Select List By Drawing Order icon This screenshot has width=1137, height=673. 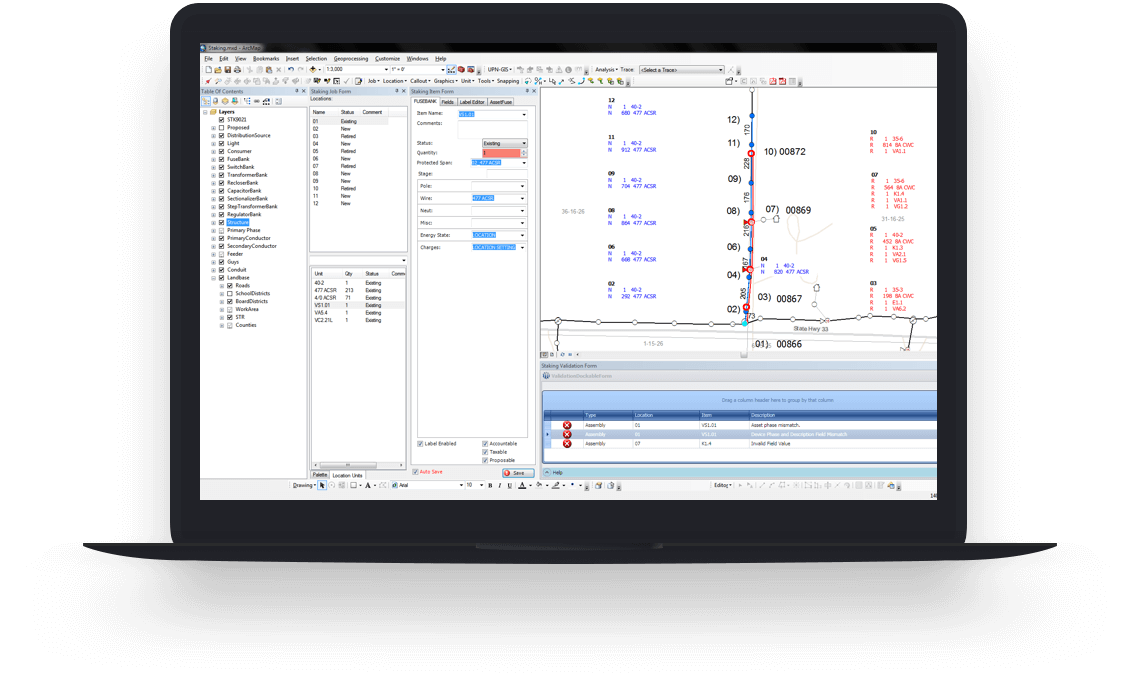pos(206,102)
